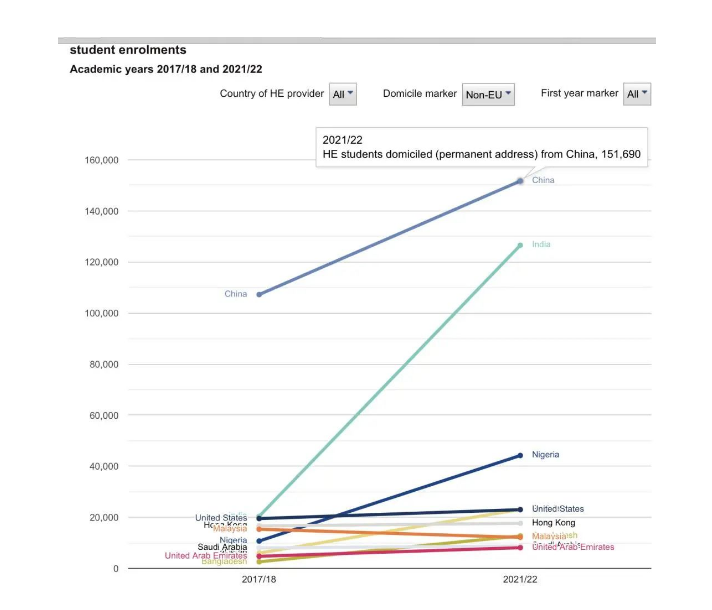Click the China tooltip box
The height and width of the screenshot is (610, 712).
tap(481, 147)
